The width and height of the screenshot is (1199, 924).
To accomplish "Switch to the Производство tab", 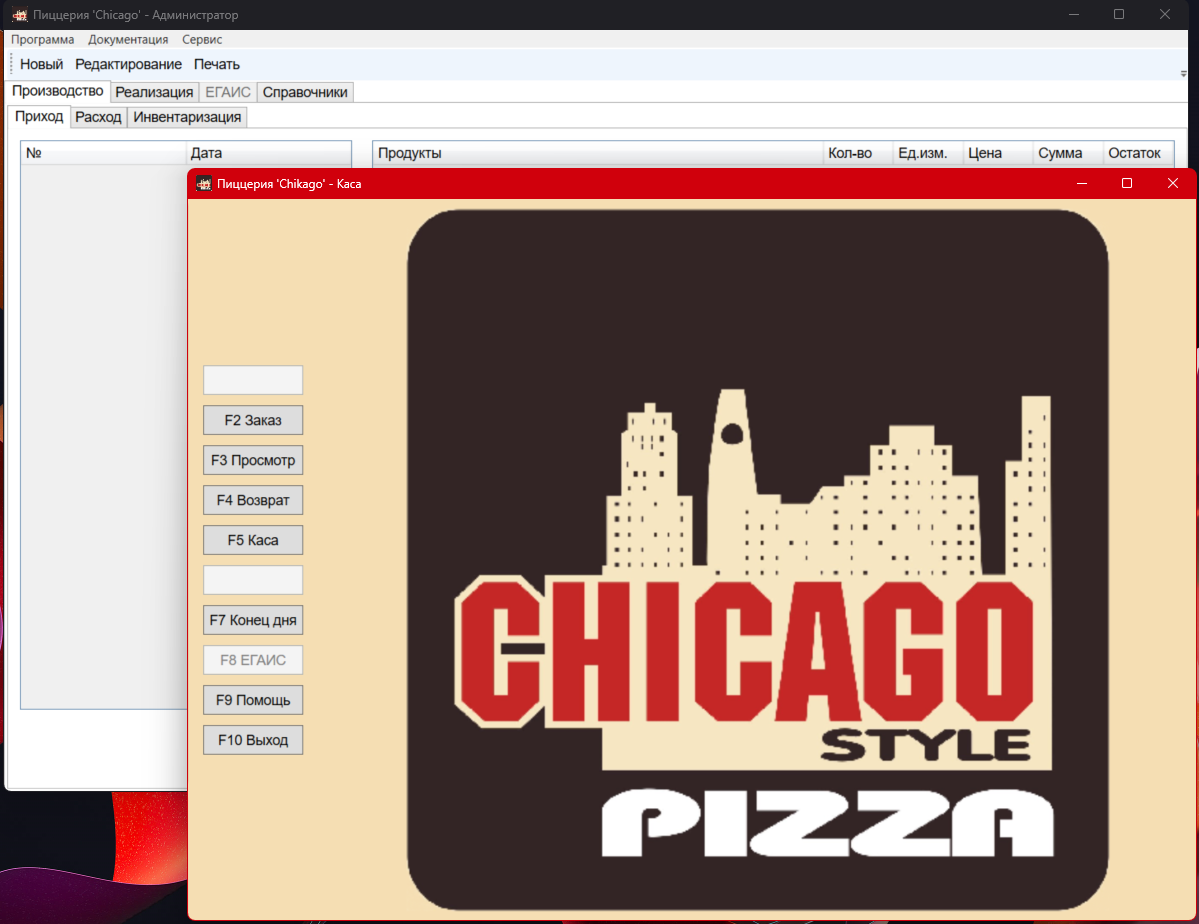I will coord(57,91).
